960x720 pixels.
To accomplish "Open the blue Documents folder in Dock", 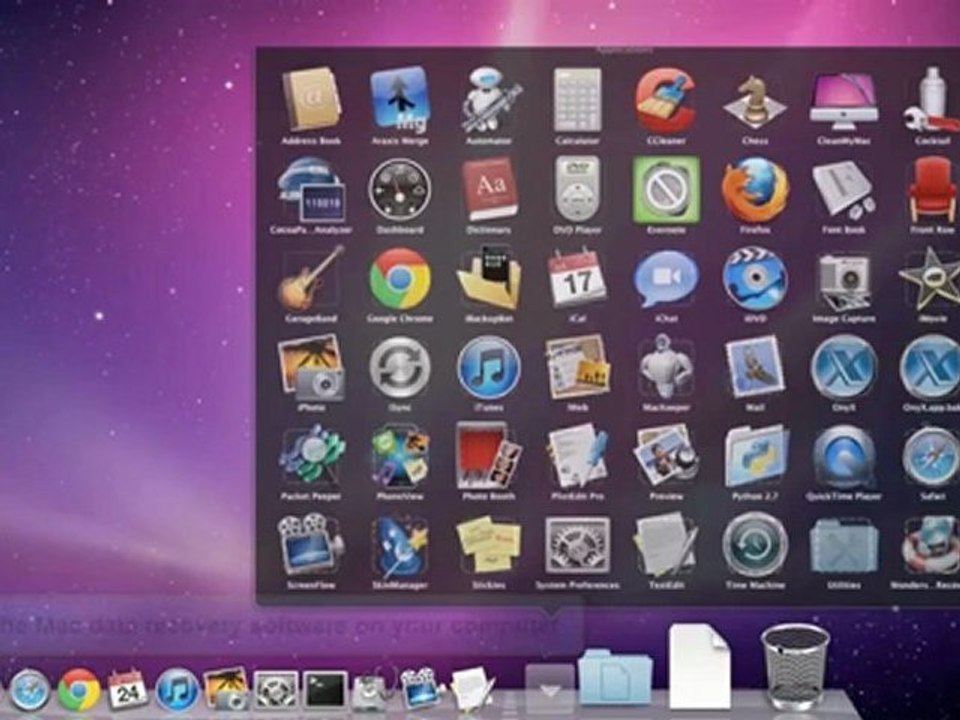I will coord(615,677).
